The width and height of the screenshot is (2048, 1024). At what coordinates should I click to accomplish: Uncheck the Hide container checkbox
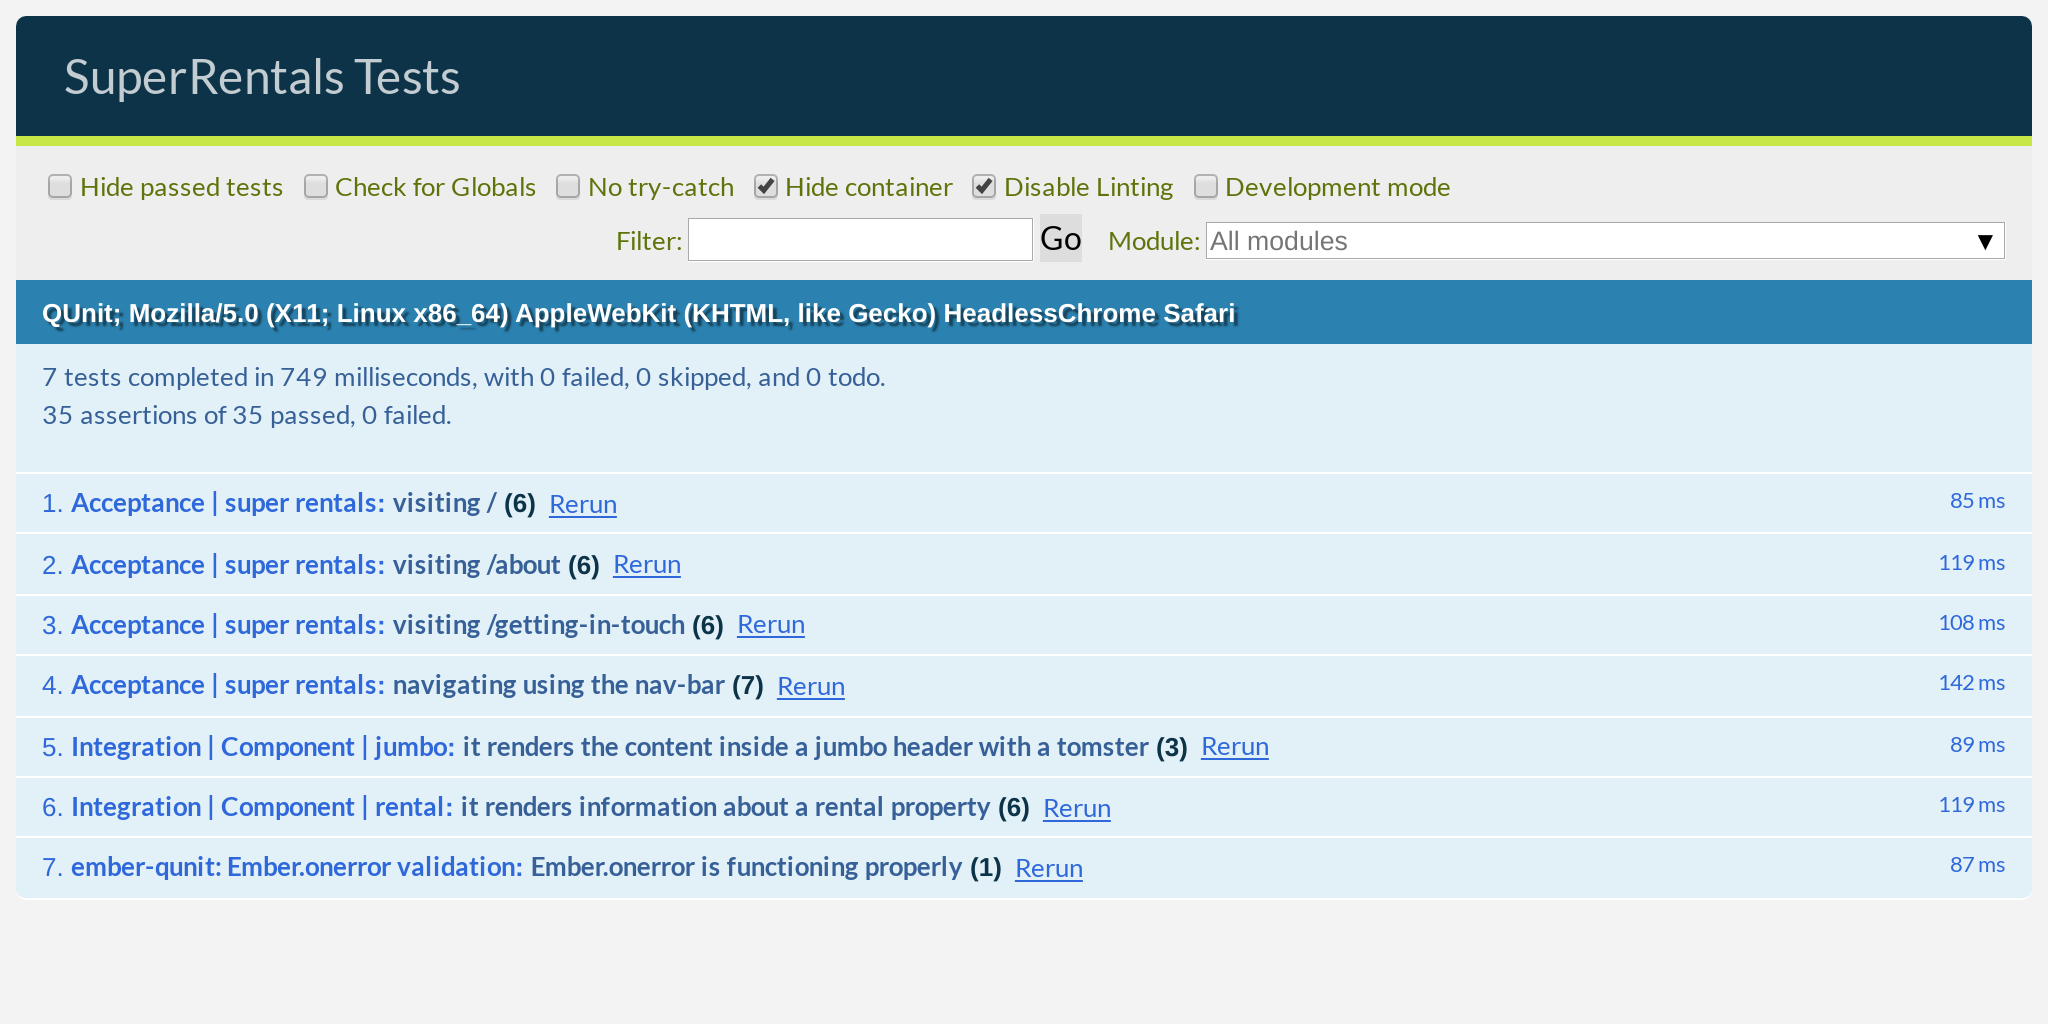766,187
